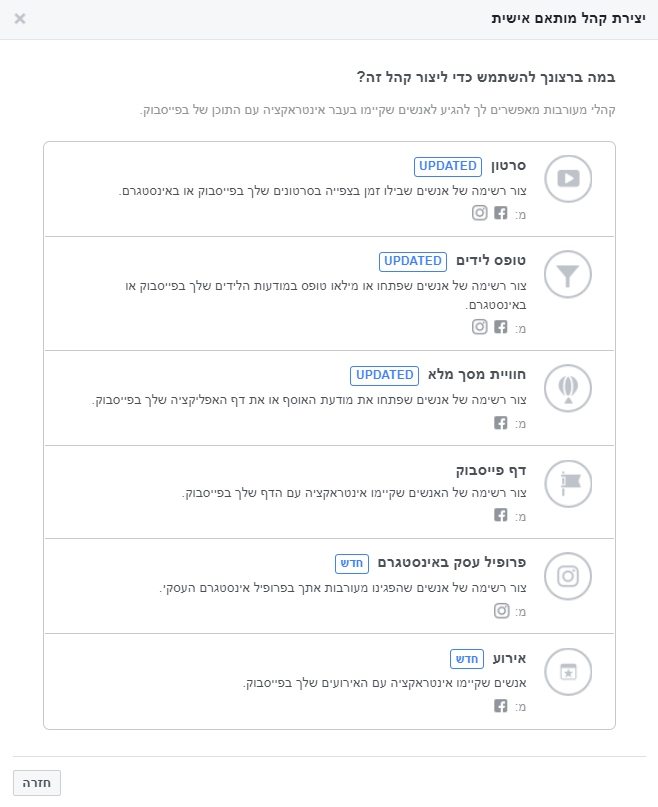Image resolution: width=658 pixels, height=807 pixels.
Task: Click the video play icon
Action: tap(568, 179)
